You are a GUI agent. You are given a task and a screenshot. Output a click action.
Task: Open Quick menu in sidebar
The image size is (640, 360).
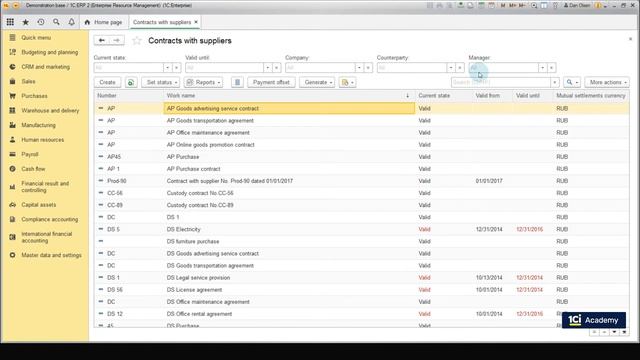pos(36,38)
